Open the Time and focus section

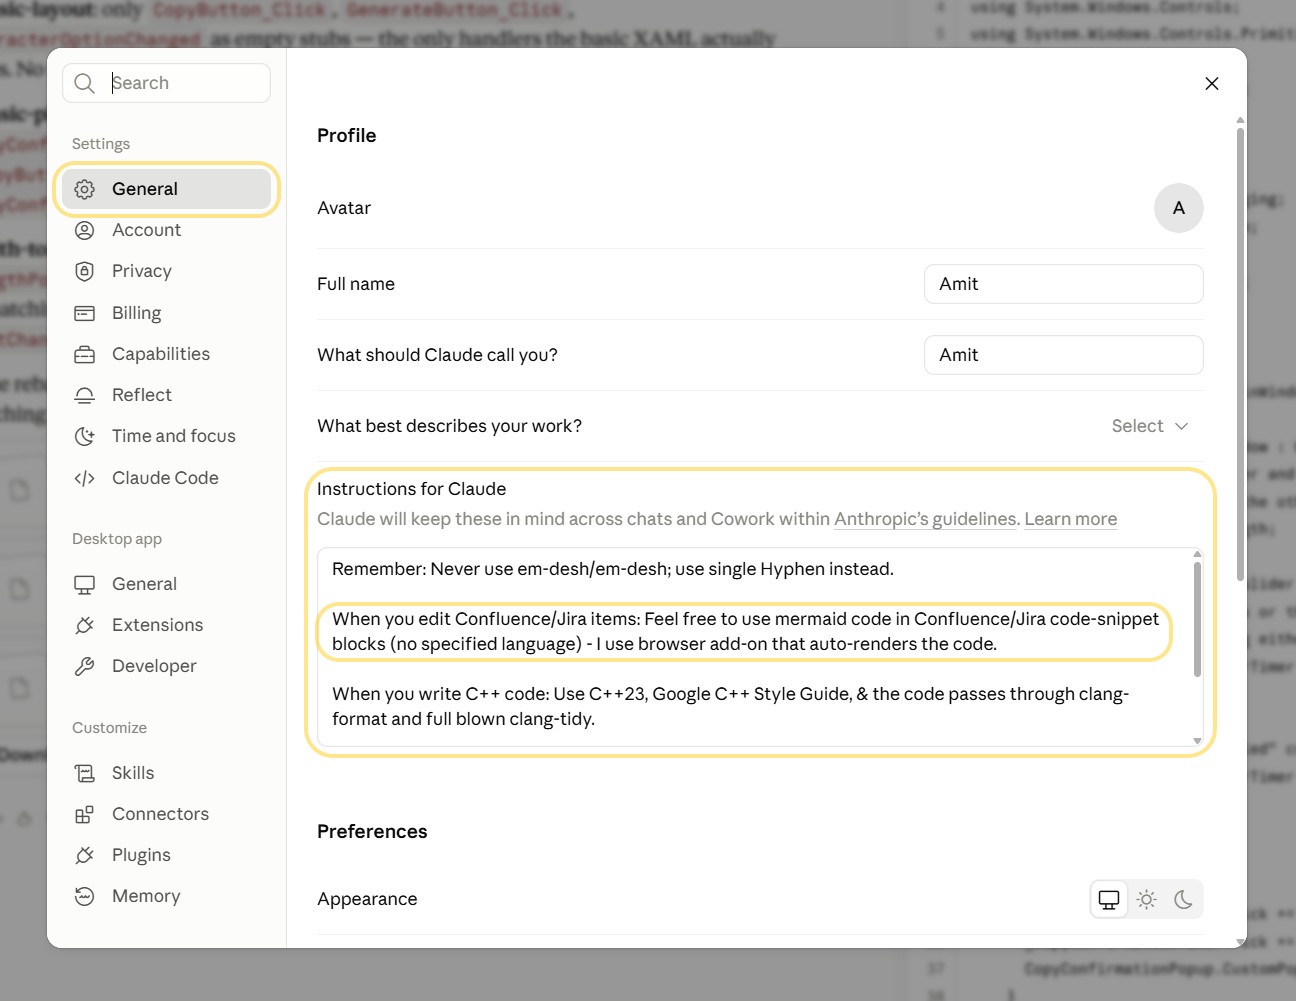(x=166, y=436)
